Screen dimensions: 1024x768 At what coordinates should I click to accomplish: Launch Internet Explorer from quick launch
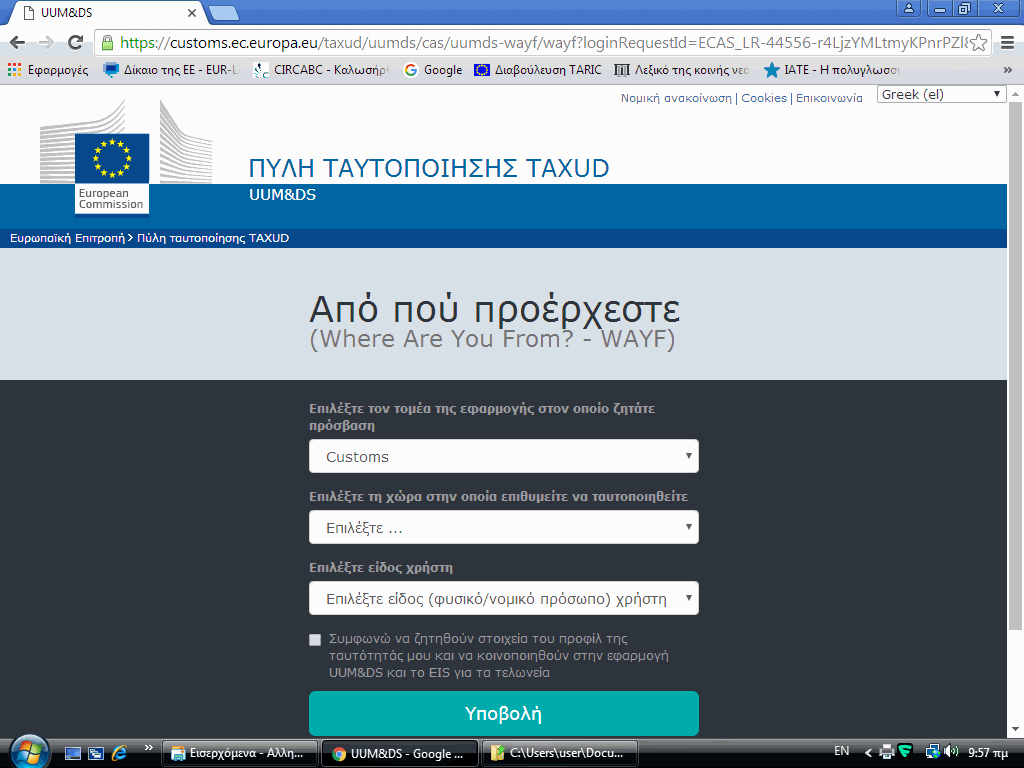pos(120,752)
